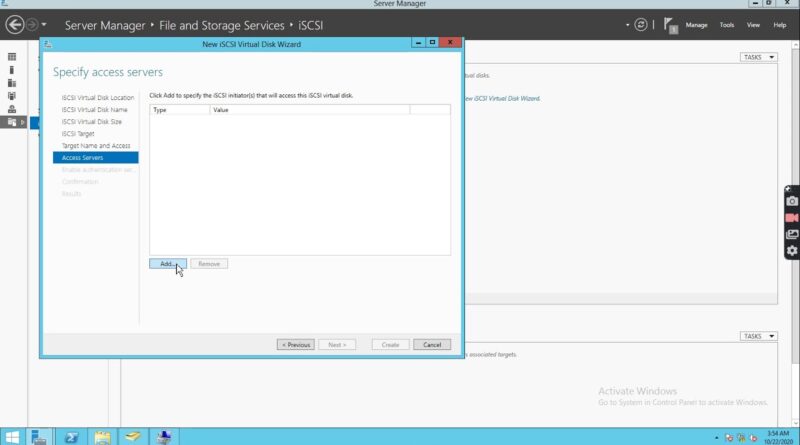Show hidden system tray icons
Viewport: 800px width, 445px height.
(716, 438)
